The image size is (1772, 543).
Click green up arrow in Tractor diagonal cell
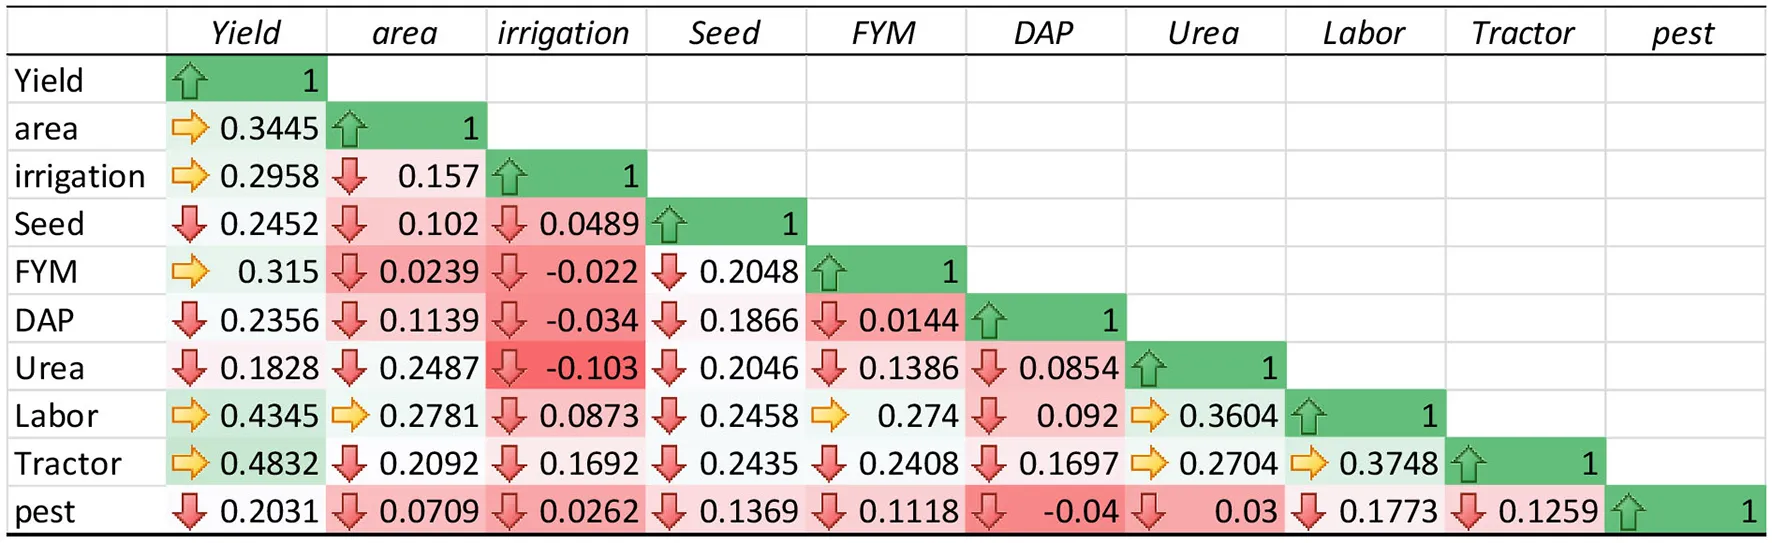(1469, 465)
